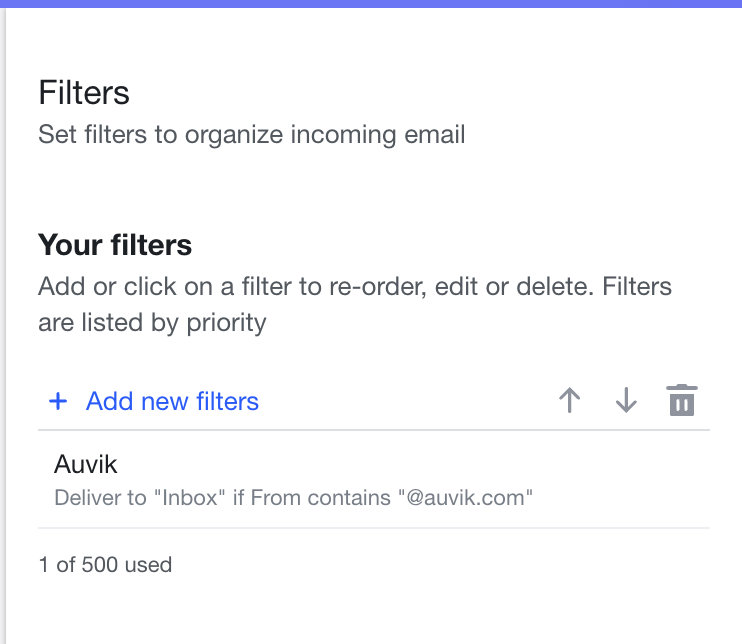Click "Set filters to organize incoming email" subtitle
The width and height of the screenshot is (742, 644).
252,134
